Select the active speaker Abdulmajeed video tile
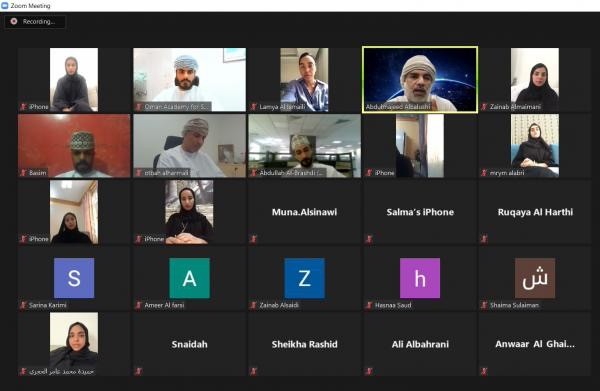The image size is (600, 391). pyautogui.click(x=420, y=80)
